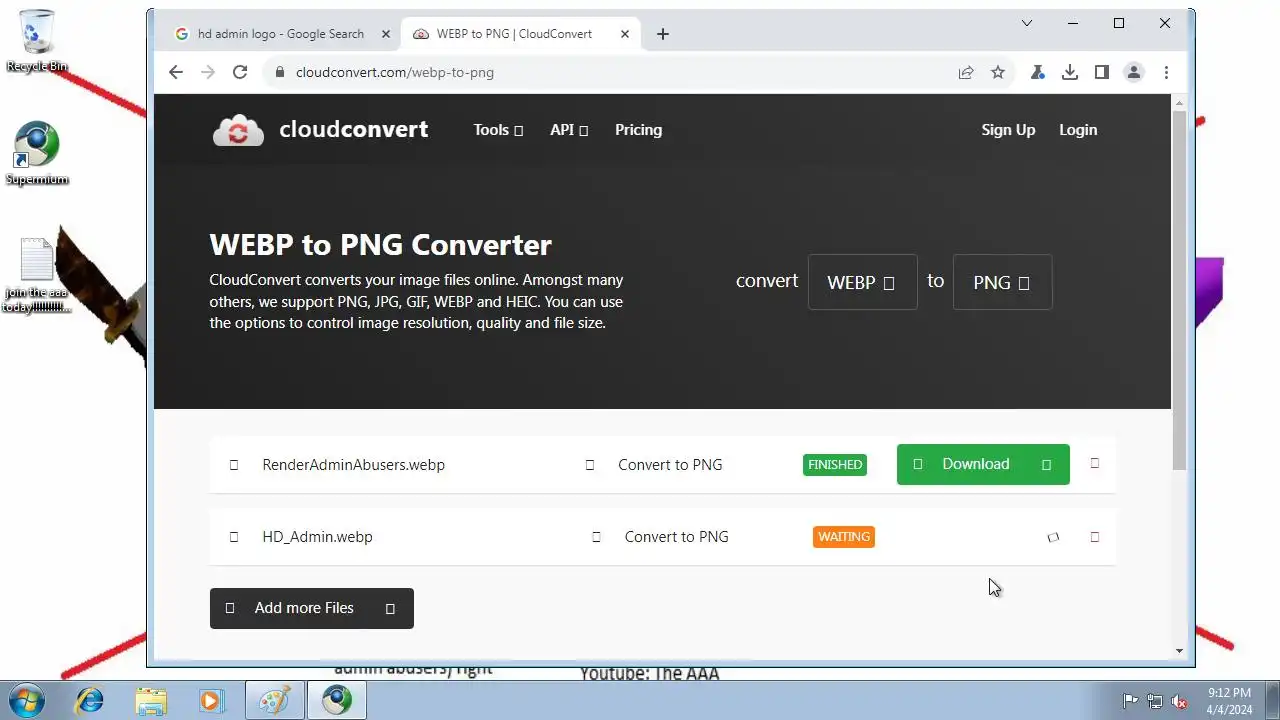Remove the HD_Admin.webp file row
This screenshot has height=720, width=1280.
(x=1094, y=537)
